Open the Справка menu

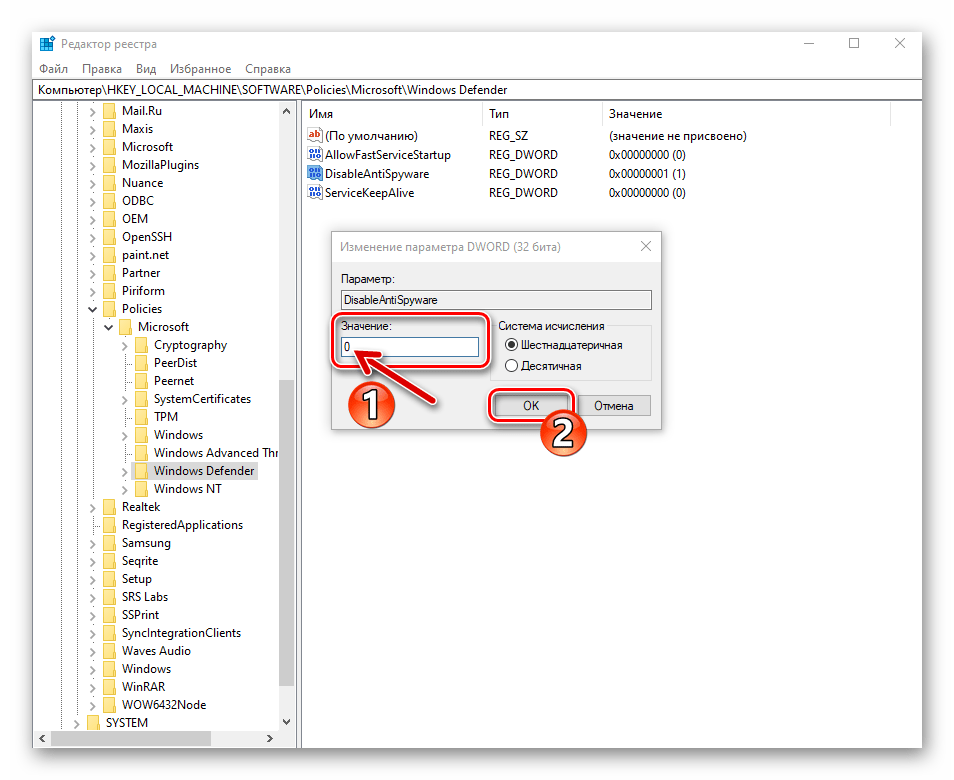[x=268, y=69]
